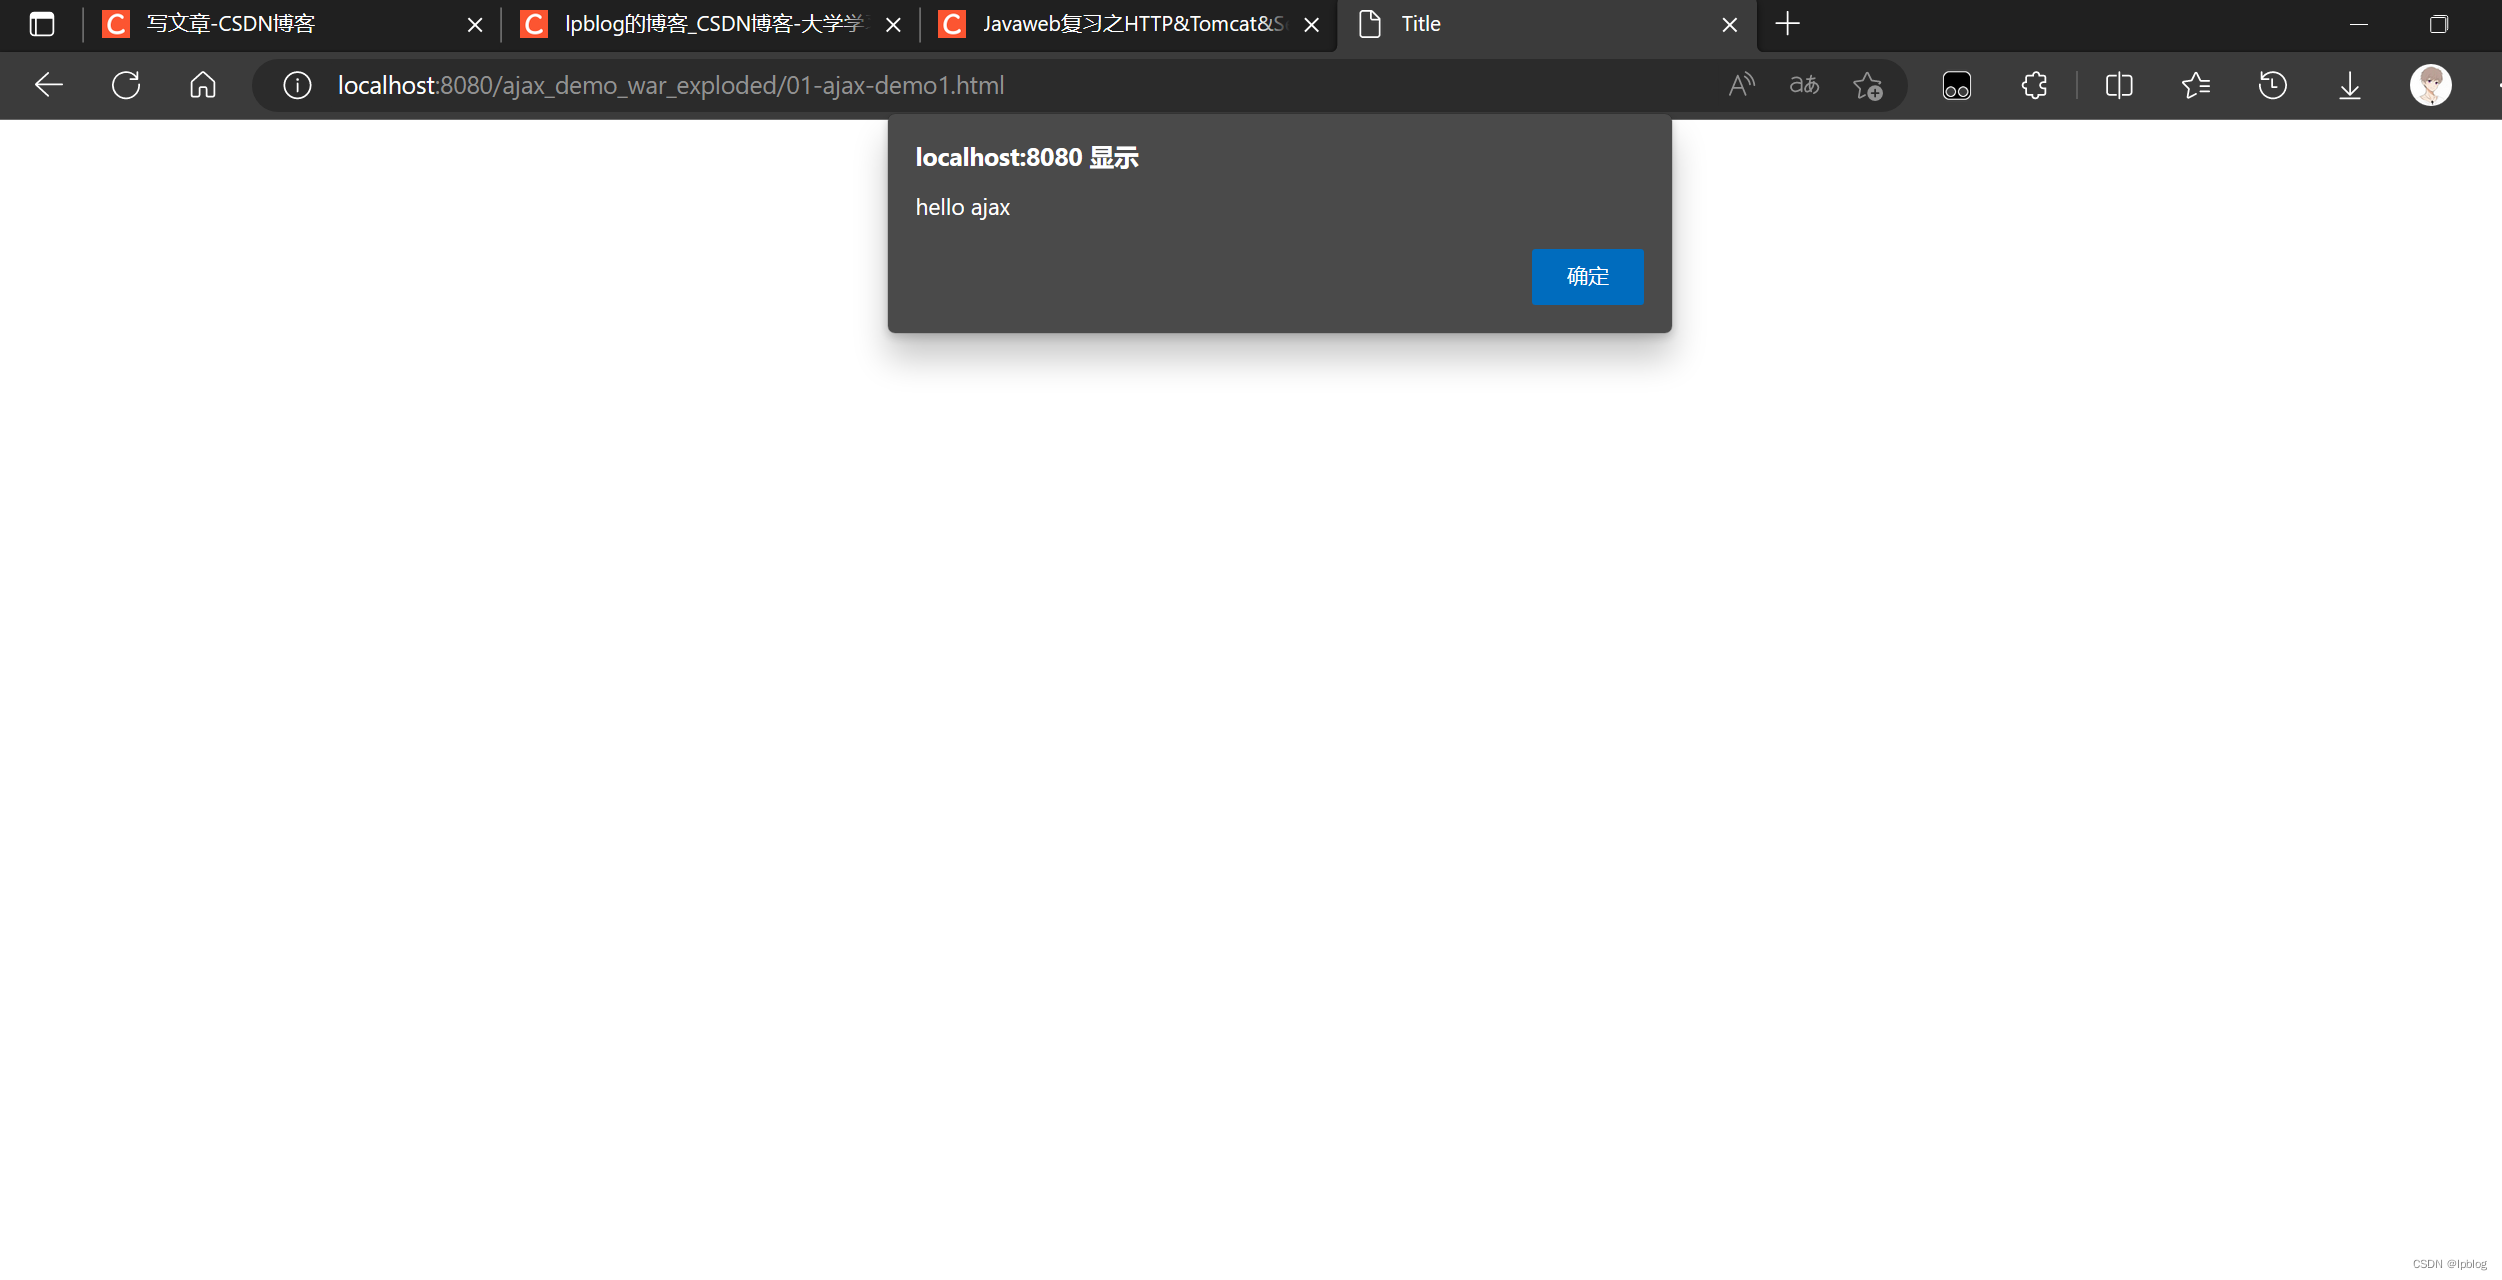Image resolution: width=2502 pixels, height=1280 pixels.
Task: Click the 'localhost:8080 显示' dialog title
Action: pos(1026,157)
